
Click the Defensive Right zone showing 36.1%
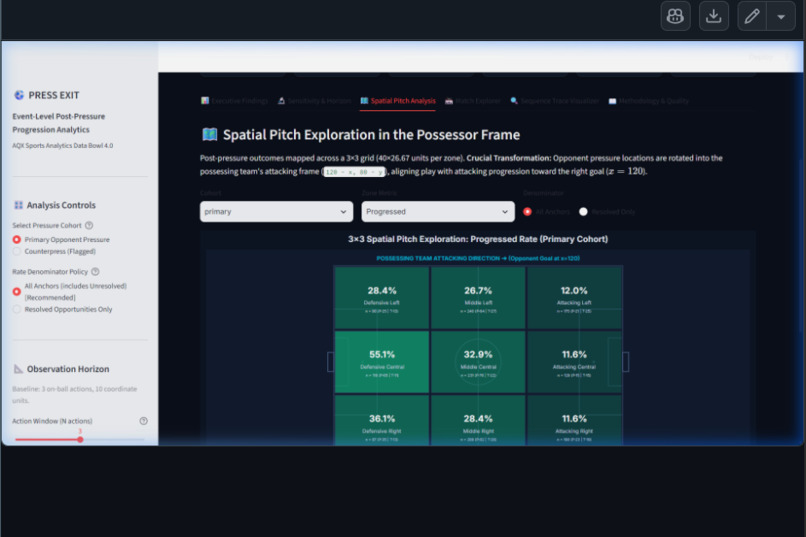382,420
